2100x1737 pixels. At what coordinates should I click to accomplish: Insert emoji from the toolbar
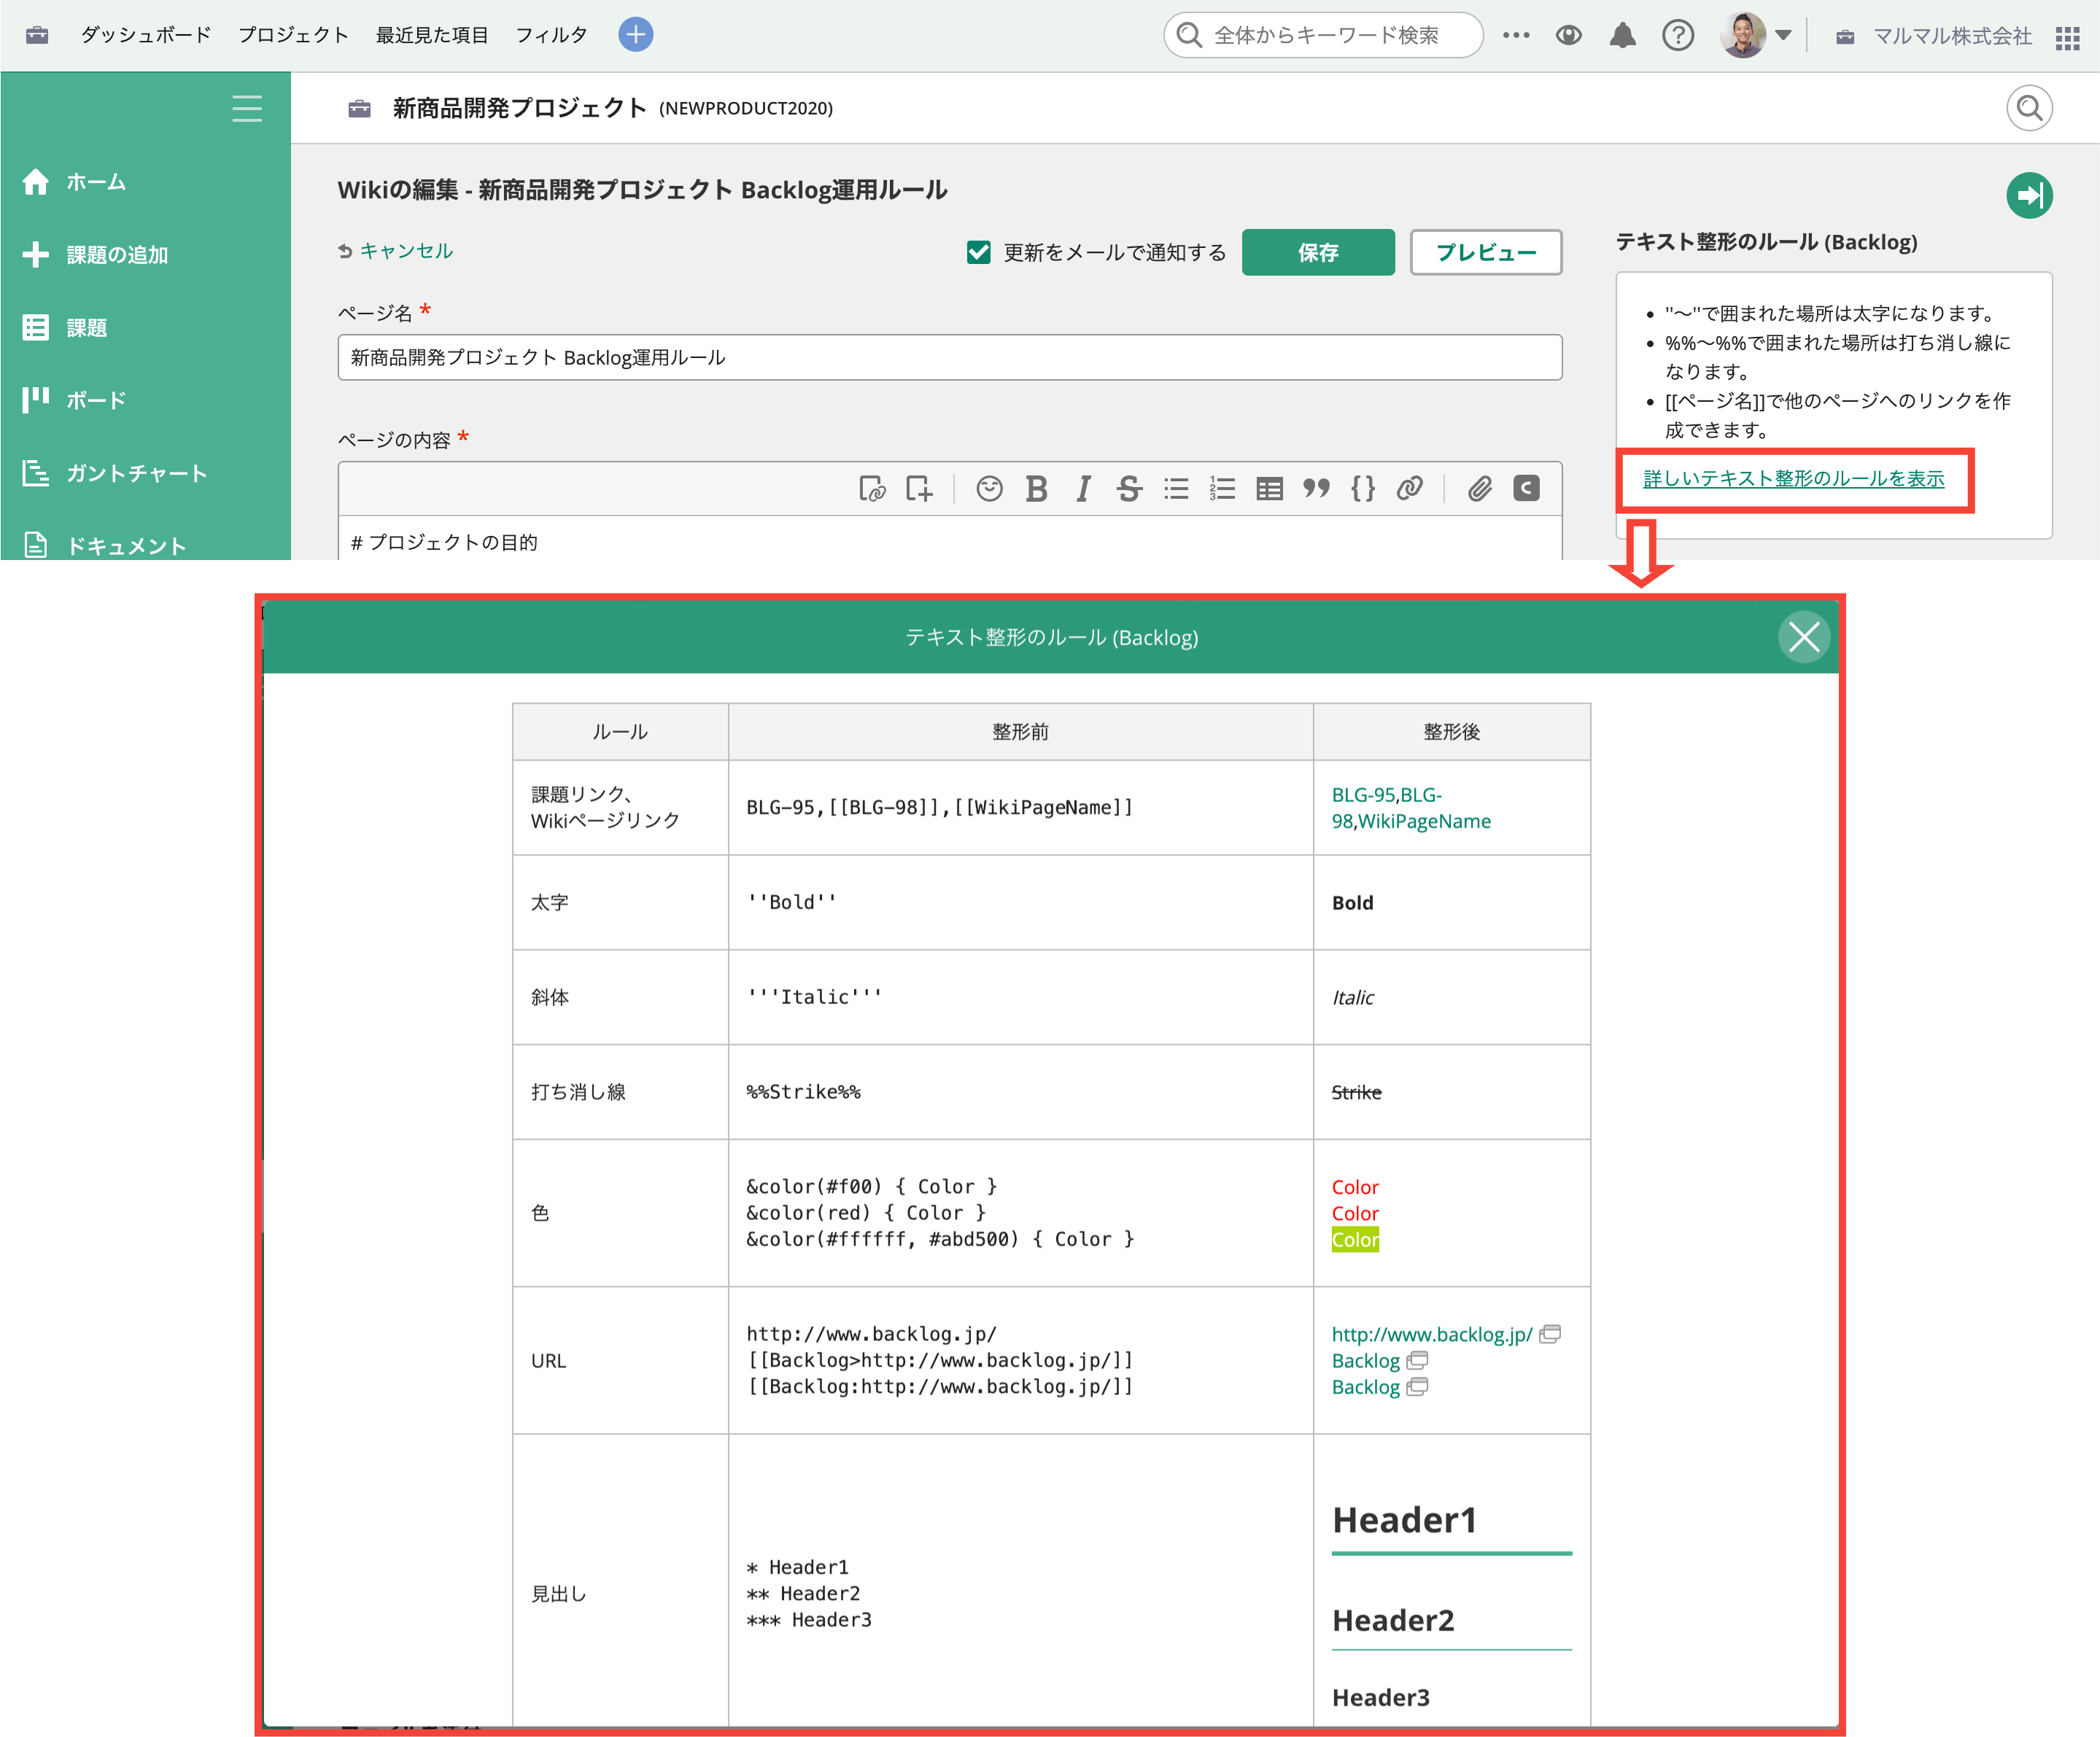pos(989,489)
